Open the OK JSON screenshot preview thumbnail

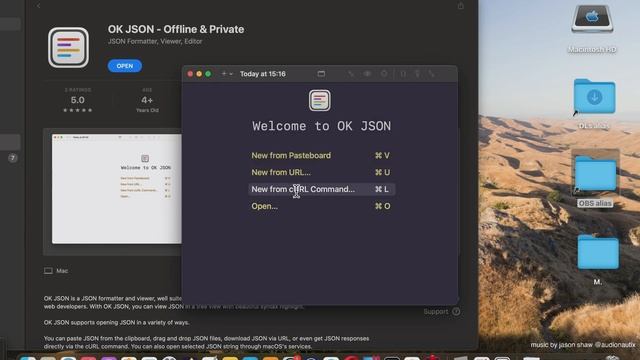(x=117, y=189)
